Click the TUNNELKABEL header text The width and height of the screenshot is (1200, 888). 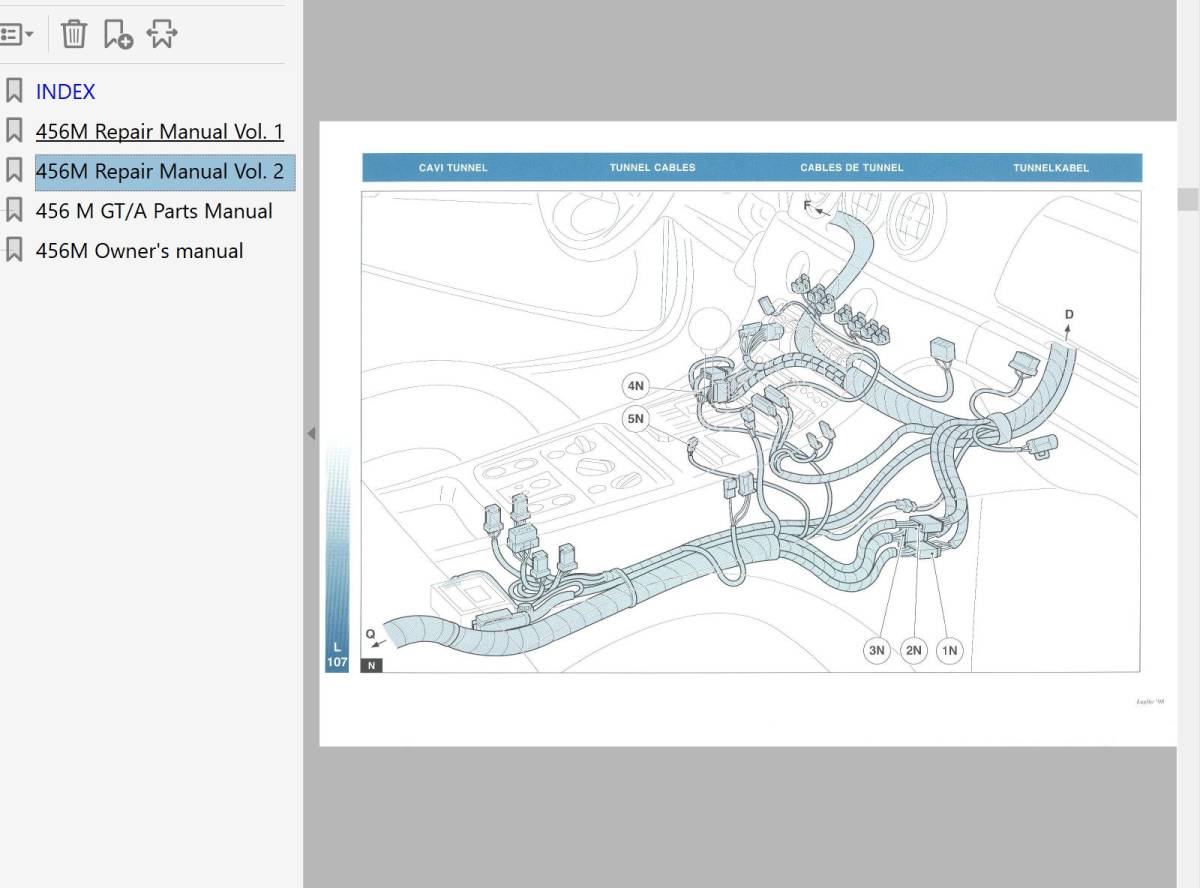click(x=1051, y=168)
